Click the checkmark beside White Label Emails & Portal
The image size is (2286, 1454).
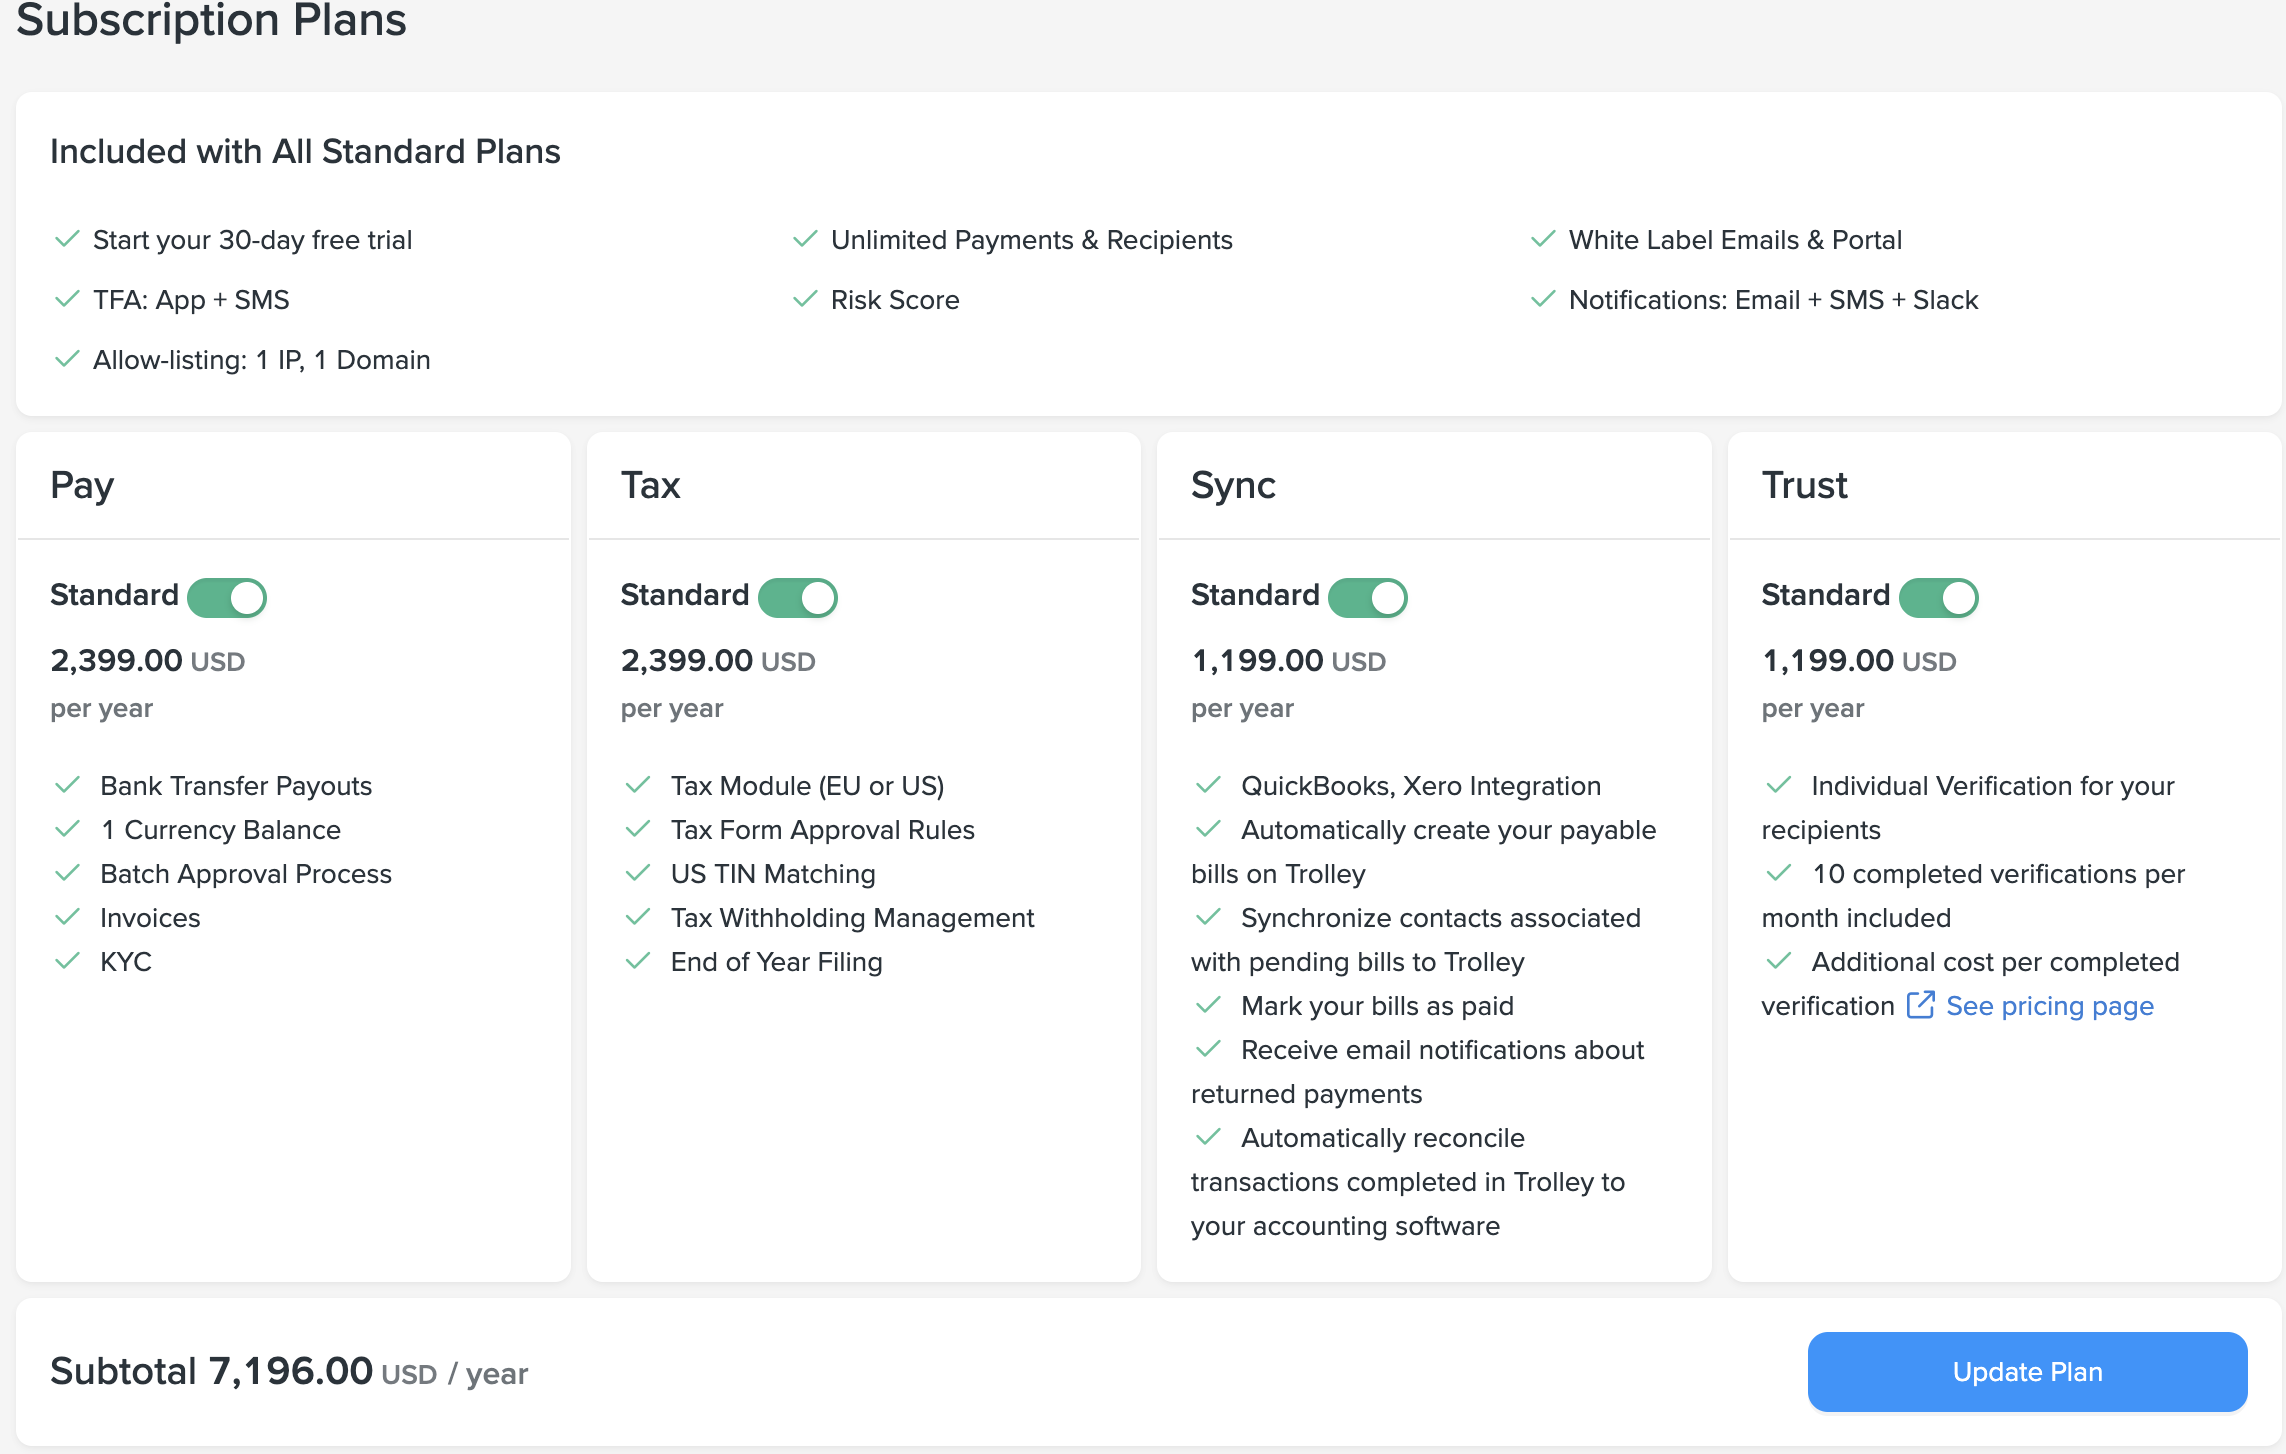coord(1543,239)
